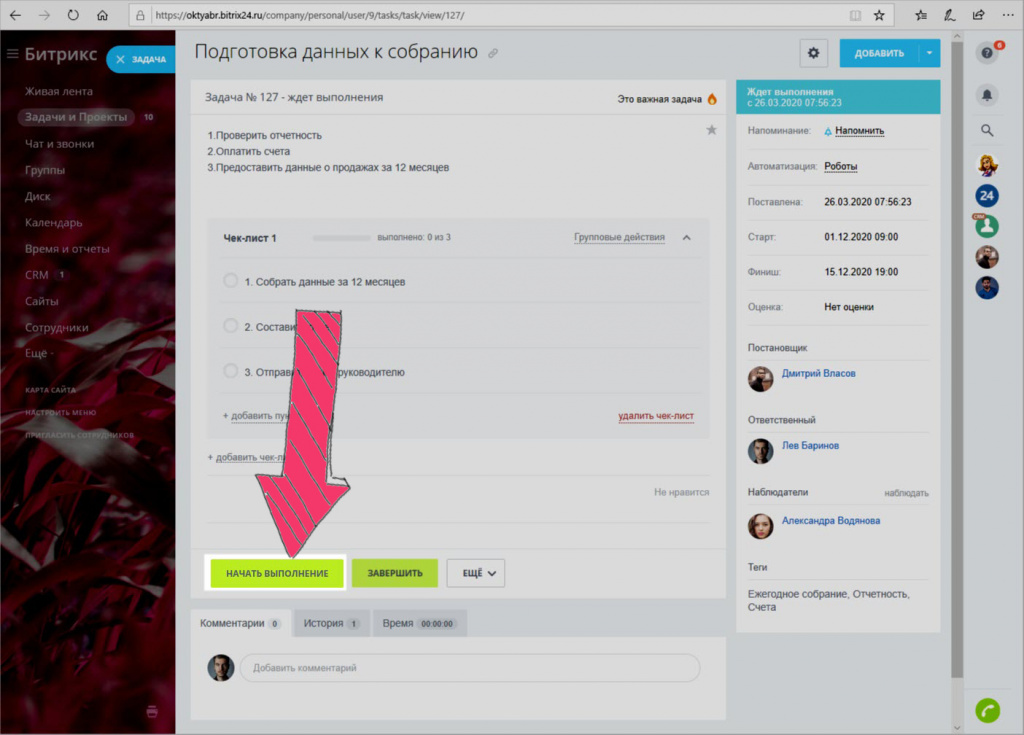Bookmark page with address bar star
Viewport: 1024px width, 735px height.
[x=879, y=15]
